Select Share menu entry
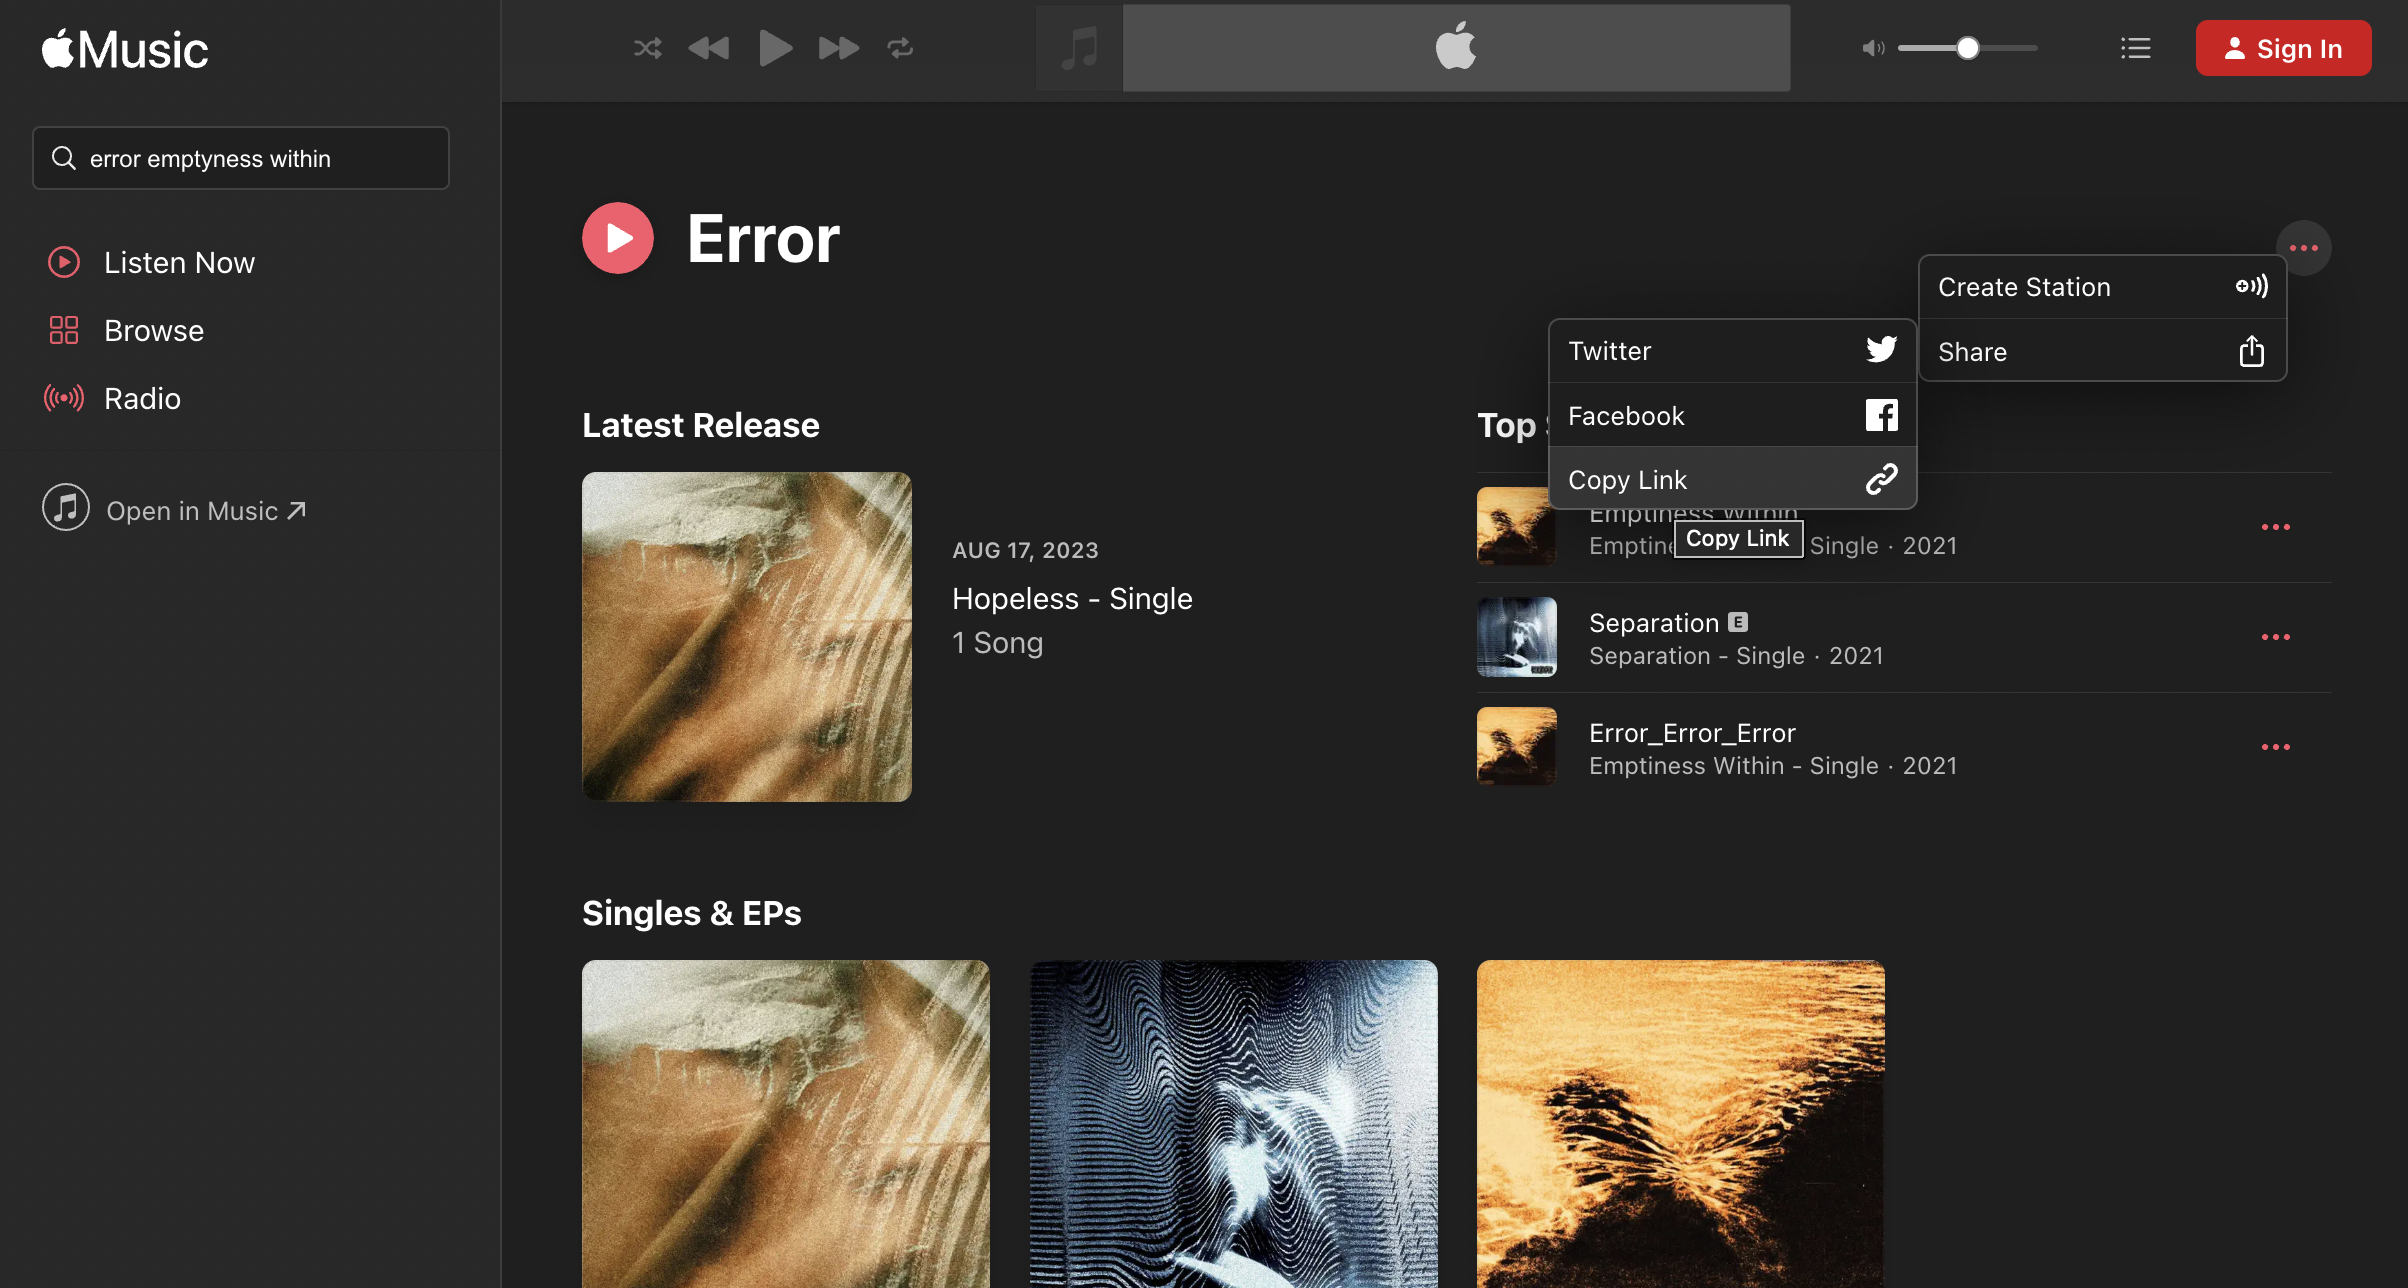The image size is (2408, 1288). pos(2102,351)
